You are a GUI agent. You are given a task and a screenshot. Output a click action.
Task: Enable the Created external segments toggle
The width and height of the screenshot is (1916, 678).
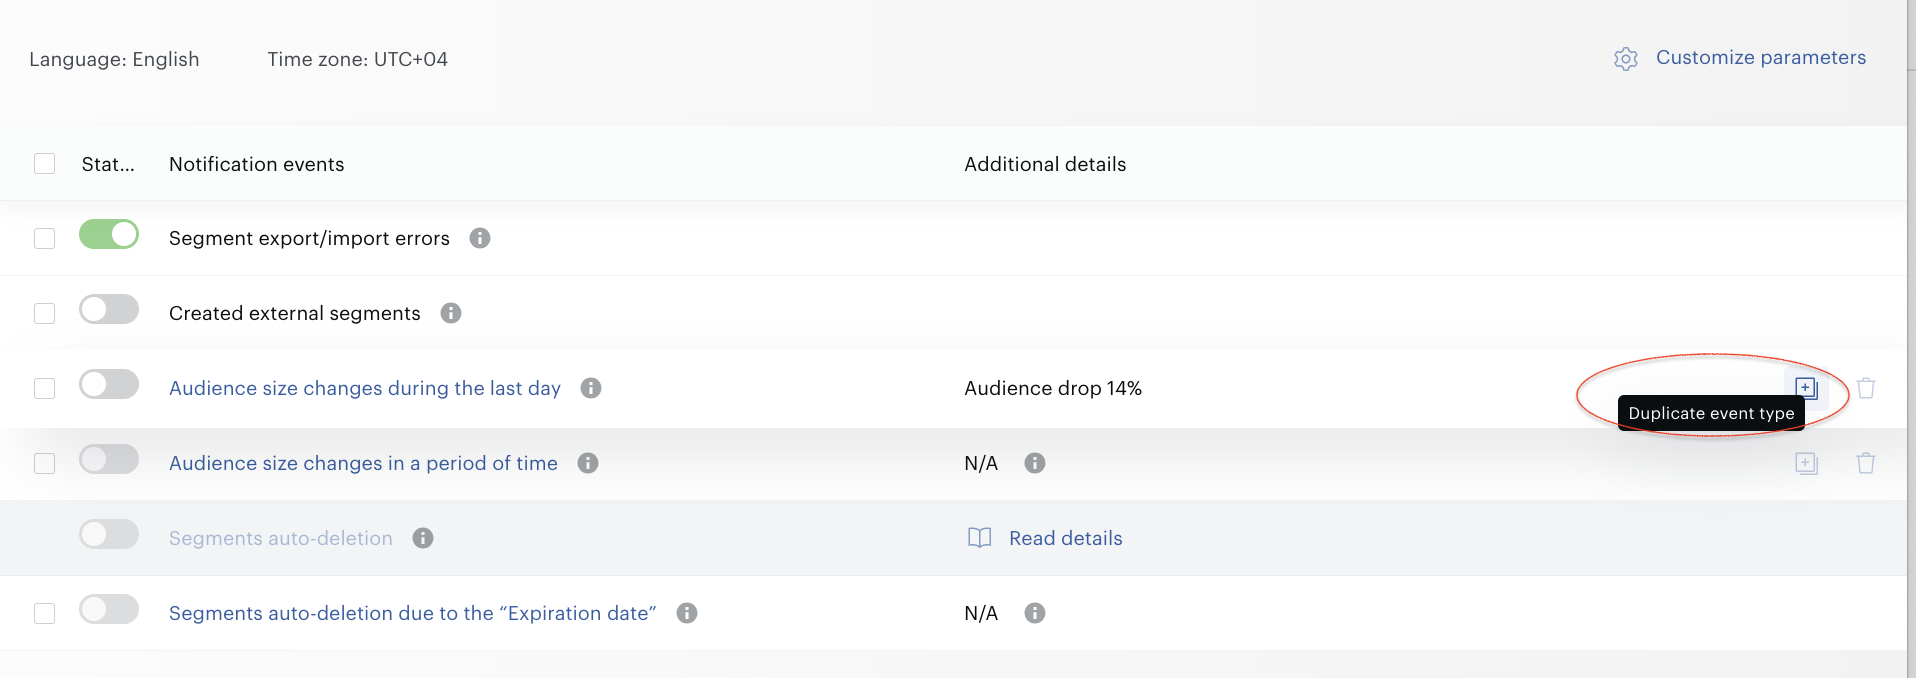(x=109, y=309)
